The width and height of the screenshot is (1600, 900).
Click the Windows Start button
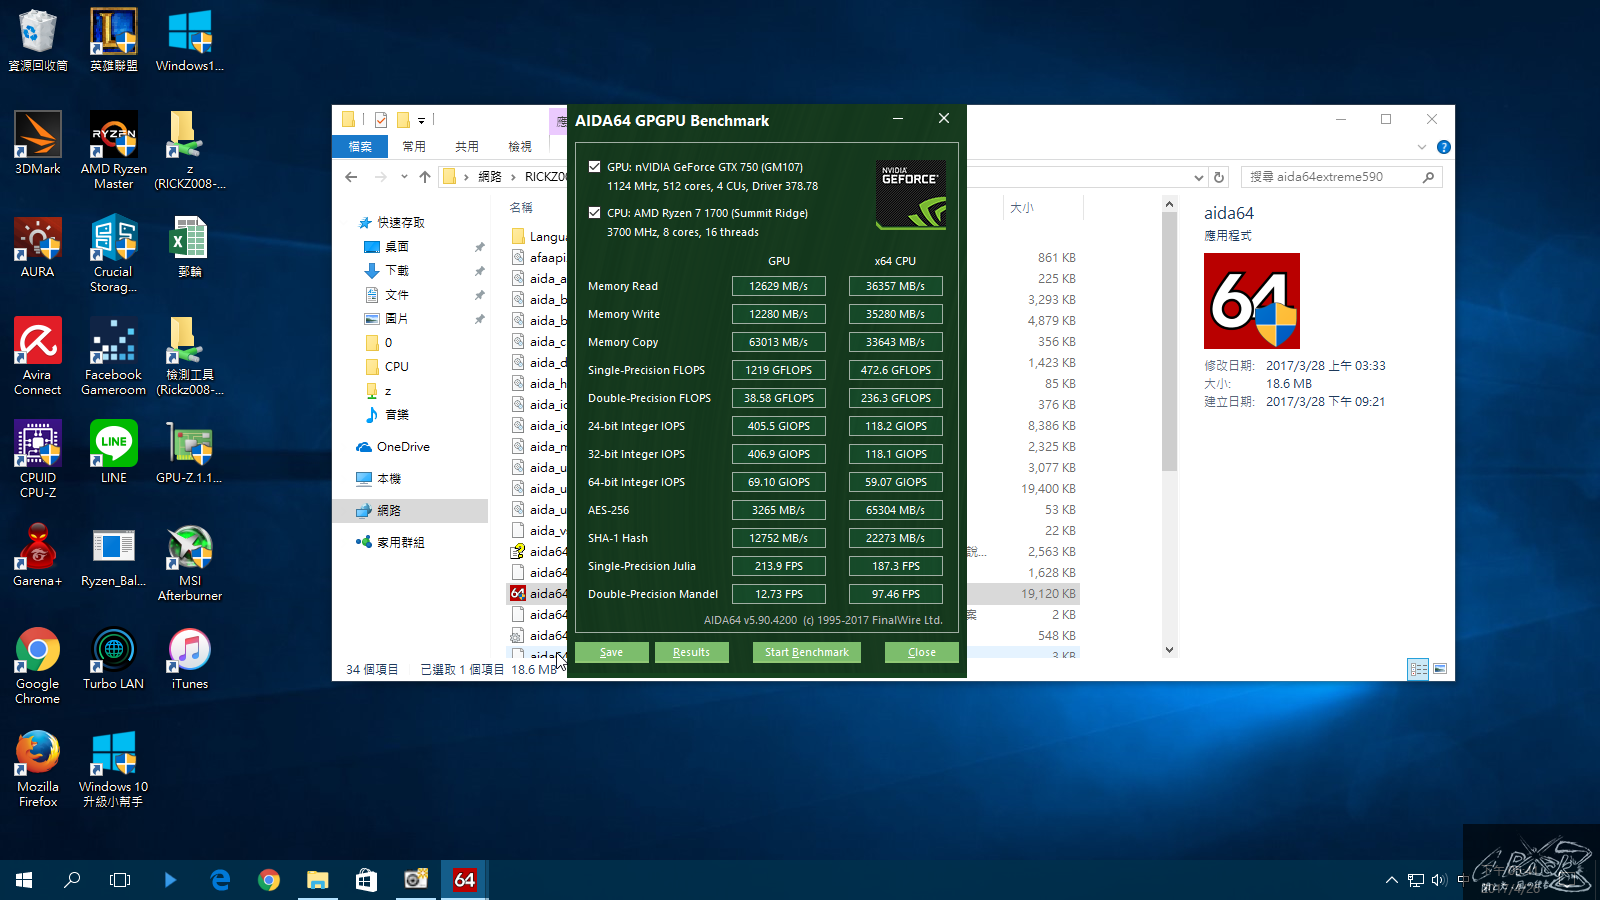(x=24, y=880)
